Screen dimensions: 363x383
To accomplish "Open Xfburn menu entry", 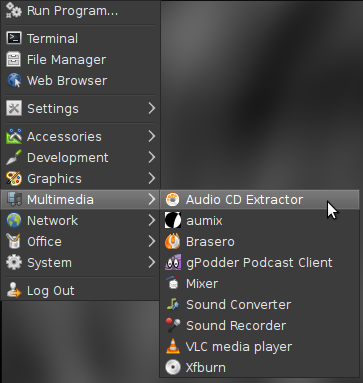I will point(260,367).
